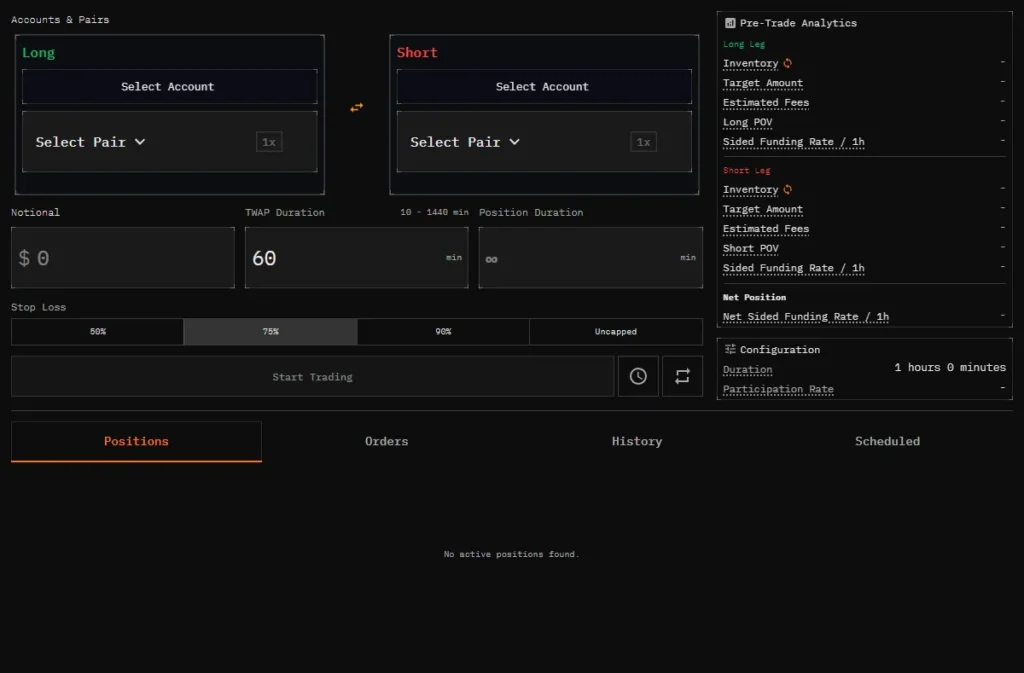This screenshot has width=1024, height=673.
Task: Select the 90% stop loss option
Action: [443, 332]
